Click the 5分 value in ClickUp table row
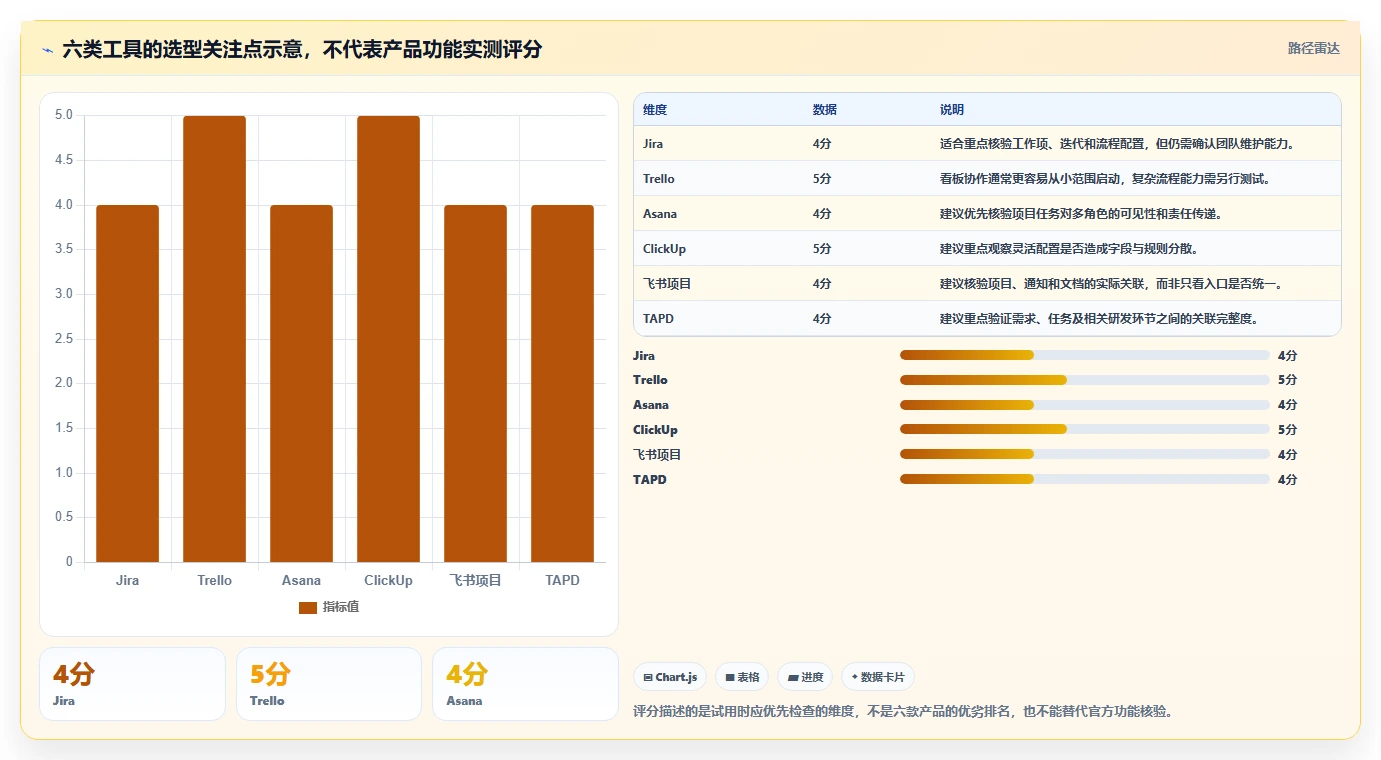Image resolution: width=1381 pixels, height=760 pixels. coord(822,249)
